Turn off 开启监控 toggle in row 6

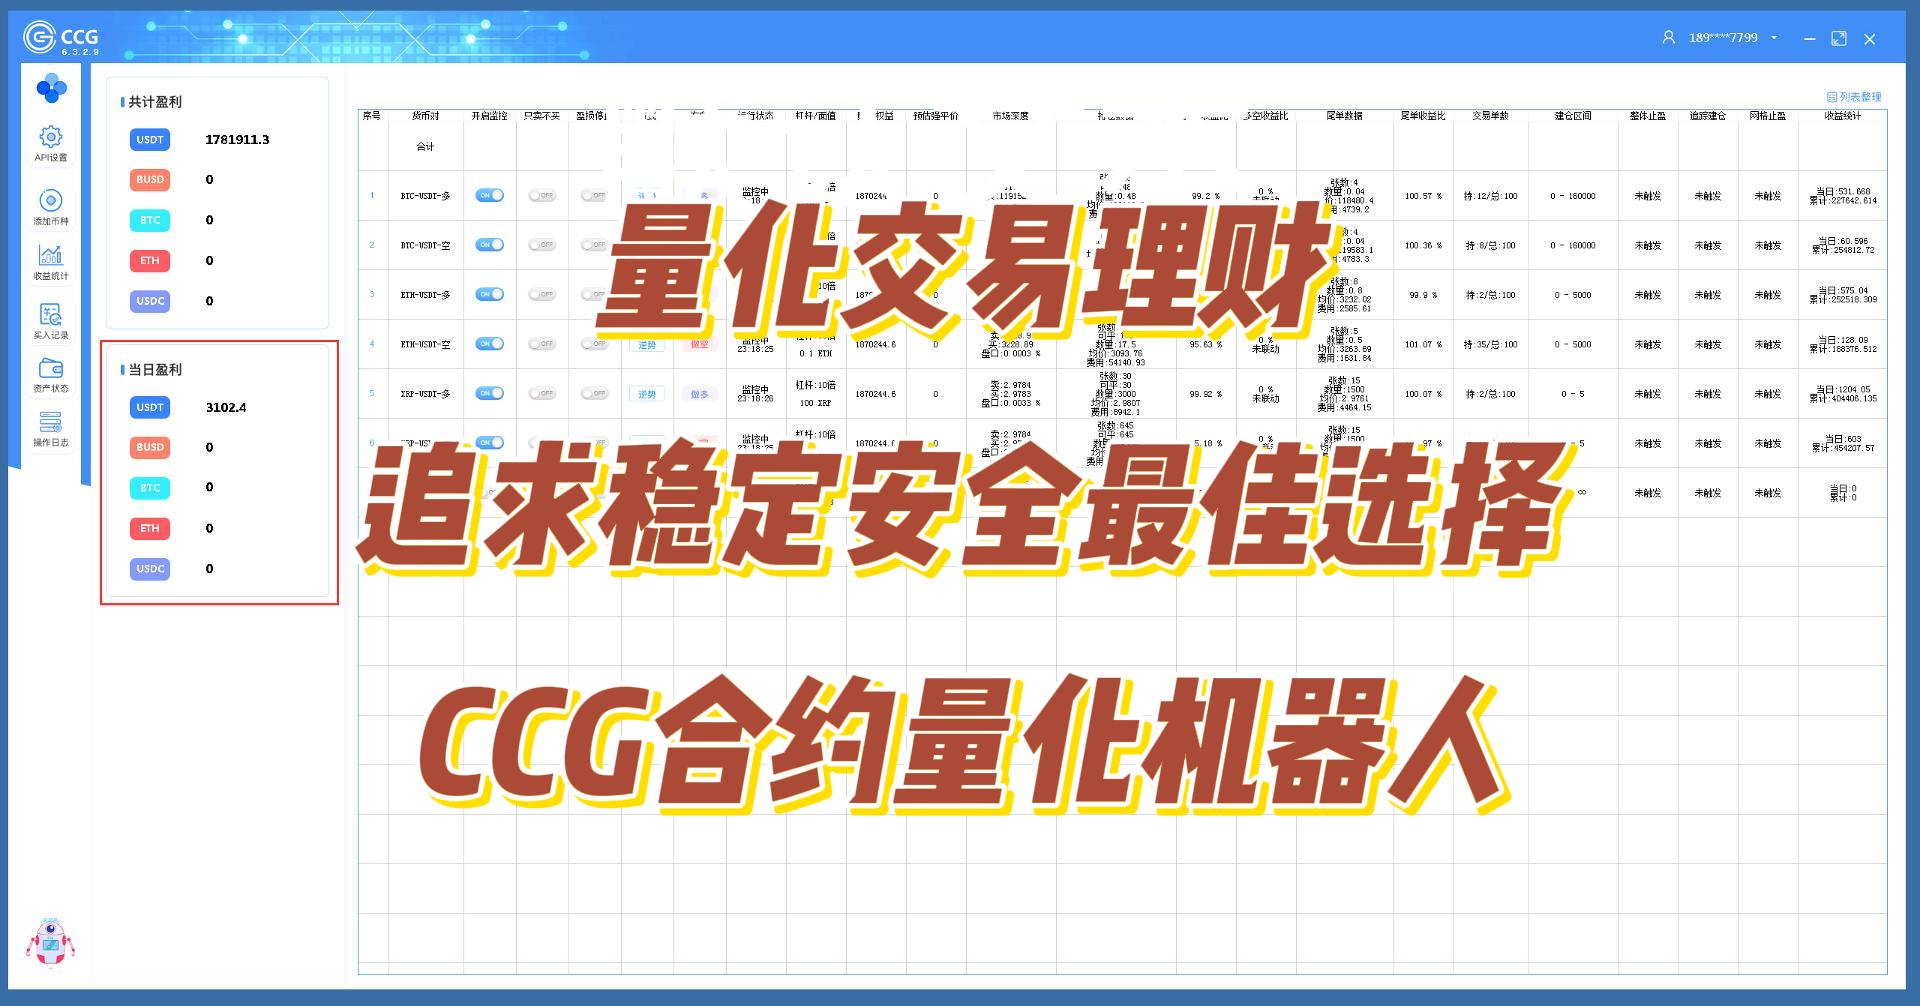pyautogui.click(x=489, y=442)
